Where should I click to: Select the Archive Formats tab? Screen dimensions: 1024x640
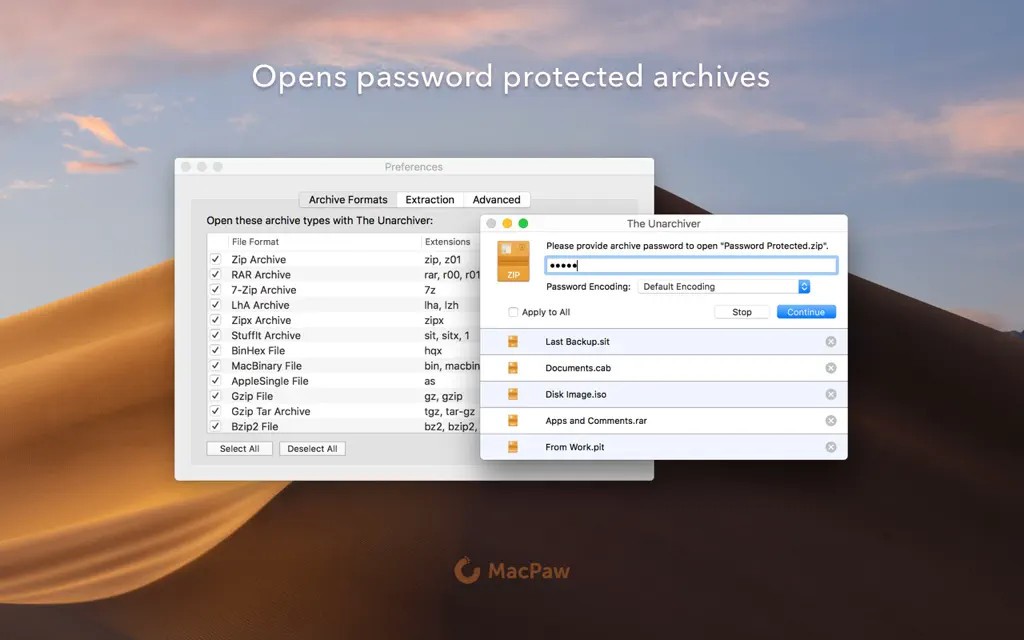coord(348,200)
